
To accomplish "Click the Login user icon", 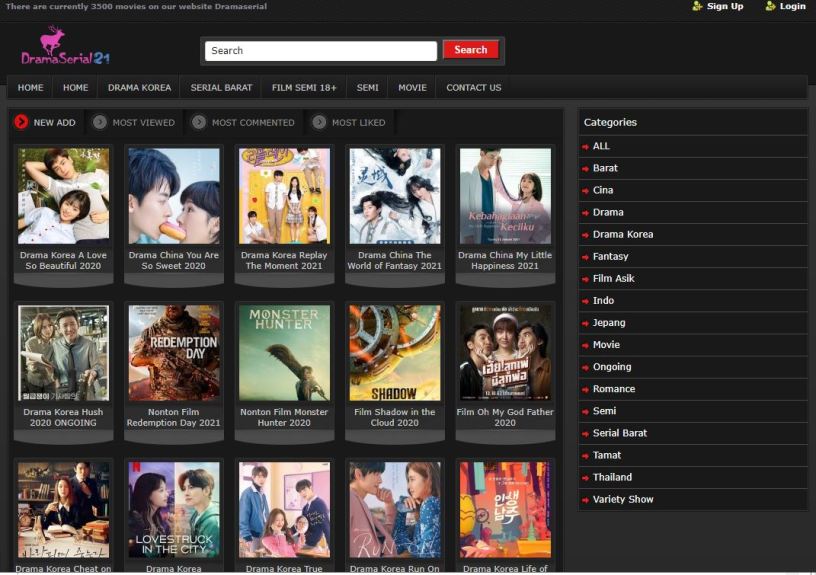I will (770, 6).
